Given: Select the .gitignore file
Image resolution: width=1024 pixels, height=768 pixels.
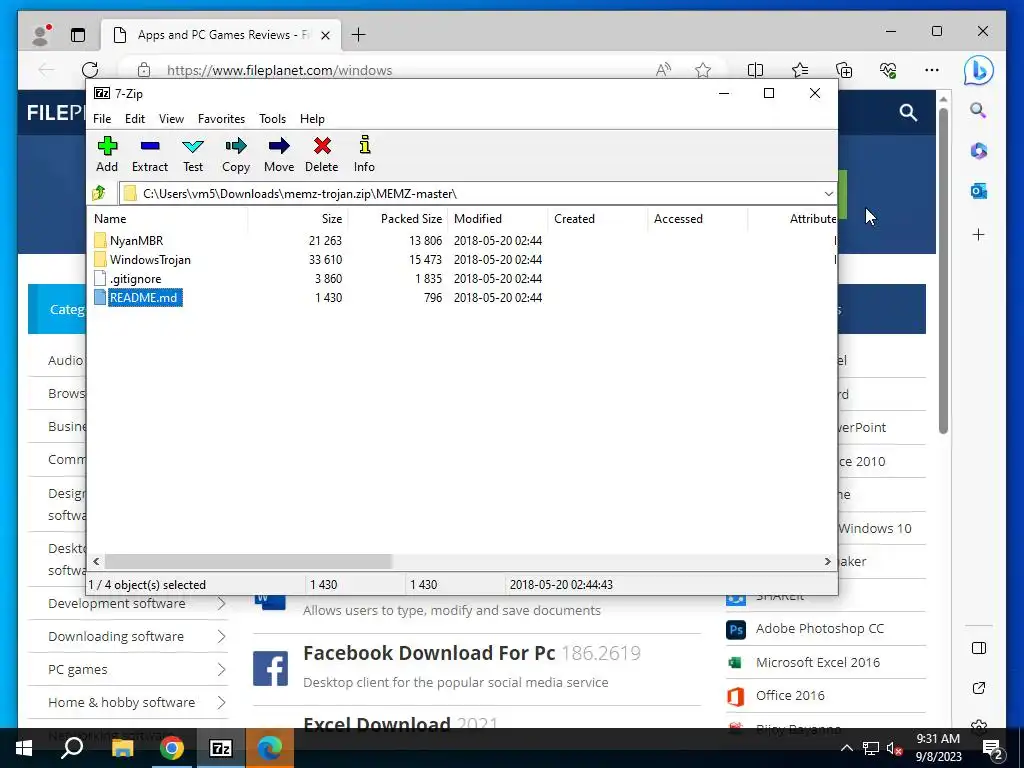Looking at the screenshot, I should tap(135, 278).
